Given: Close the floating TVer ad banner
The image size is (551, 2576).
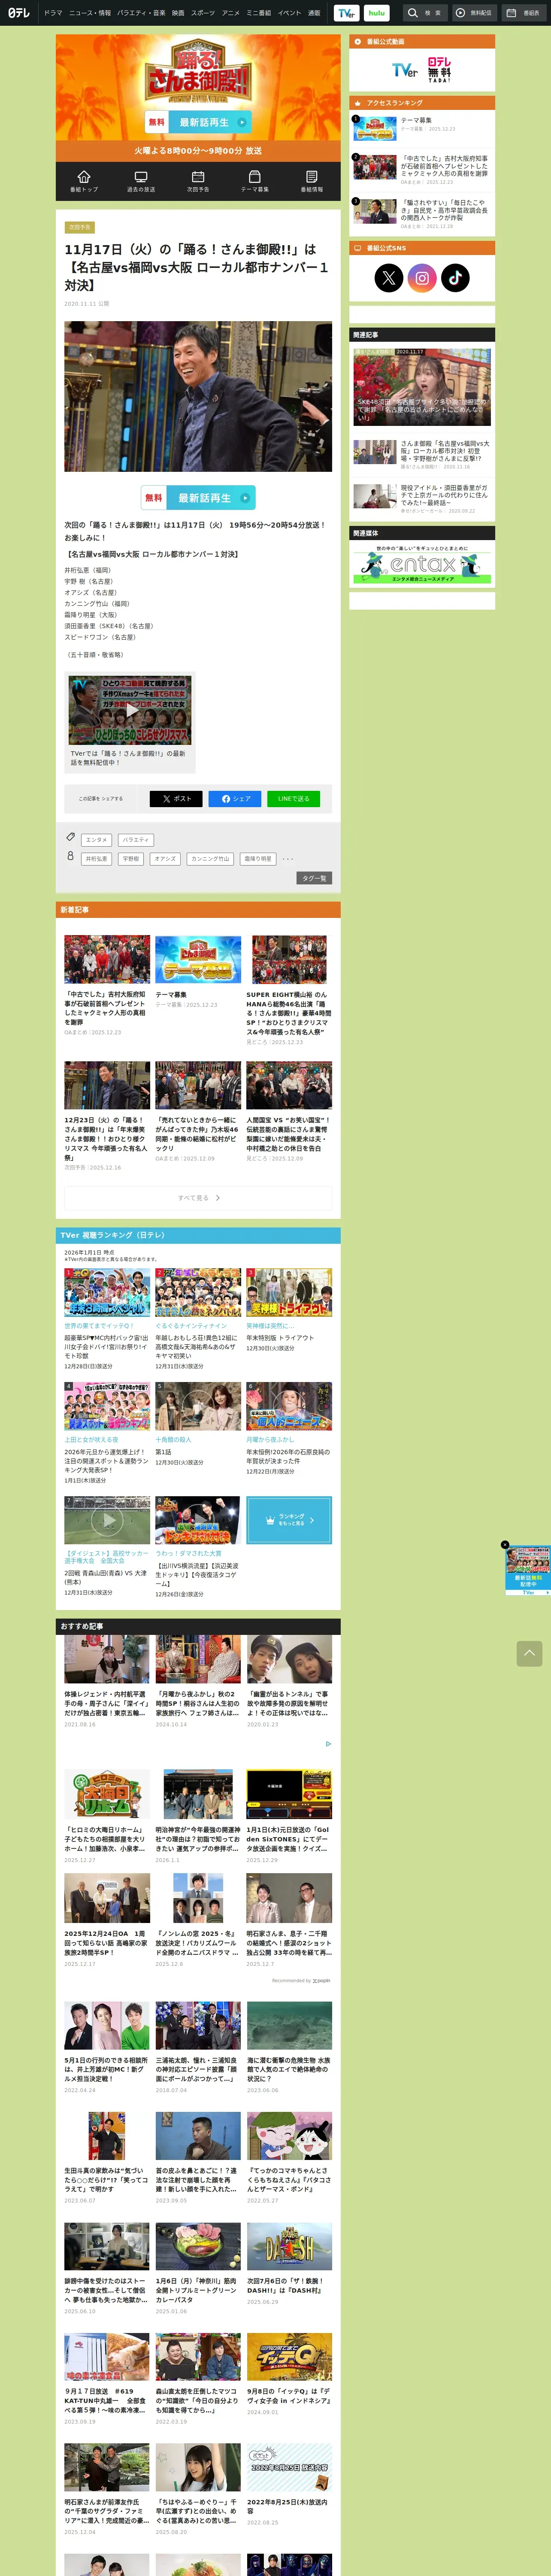Looking at the screenshot, I should click(x=505, y=1545).
